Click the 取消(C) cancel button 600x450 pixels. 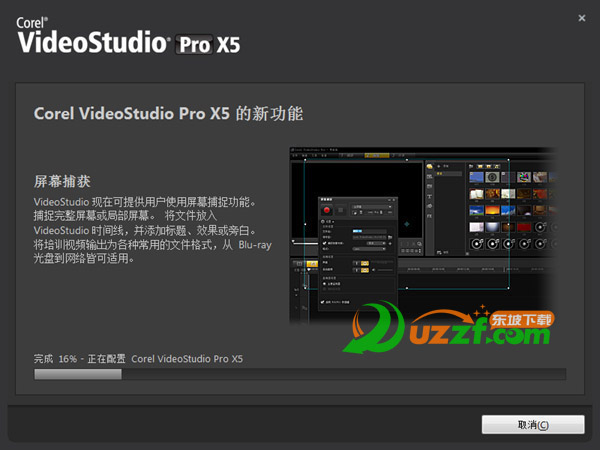[x=533, y=424]
